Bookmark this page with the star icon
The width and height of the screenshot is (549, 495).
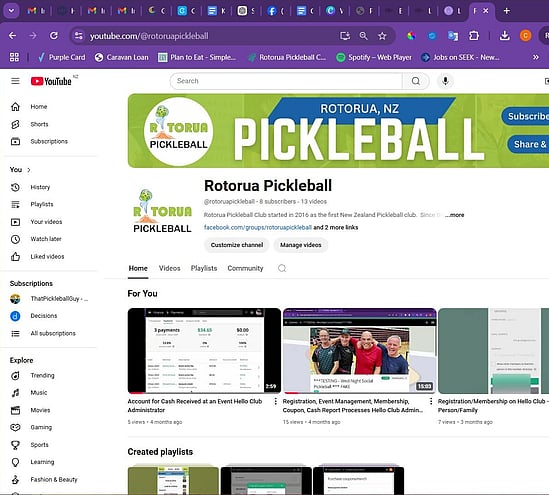pos(382,36)
